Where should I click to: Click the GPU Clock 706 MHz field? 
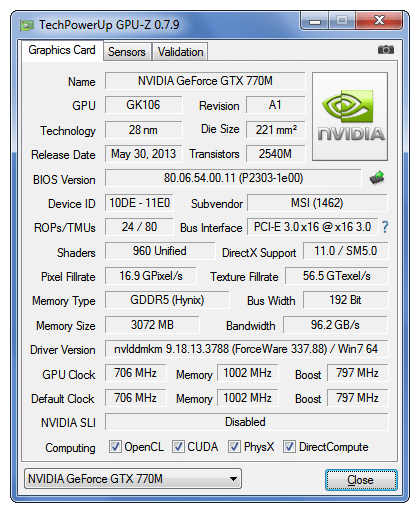coord(135,373)
